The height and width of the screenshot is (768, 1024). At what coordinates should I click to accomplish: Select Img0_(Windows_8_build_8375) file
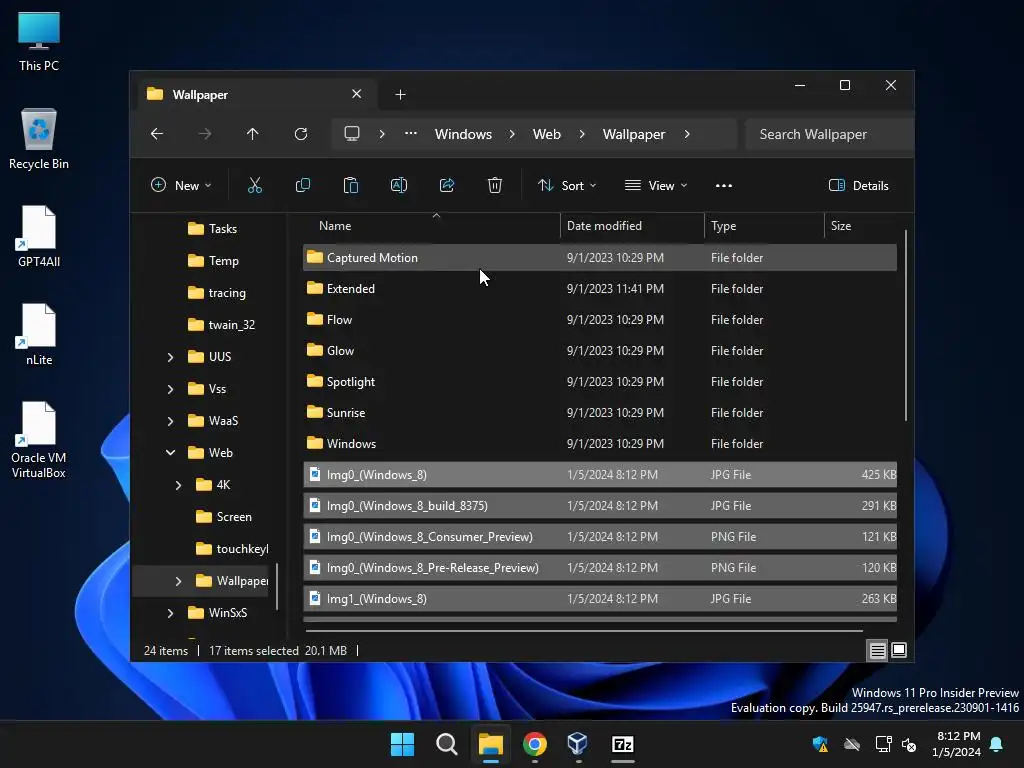click(x=600, y=506)
